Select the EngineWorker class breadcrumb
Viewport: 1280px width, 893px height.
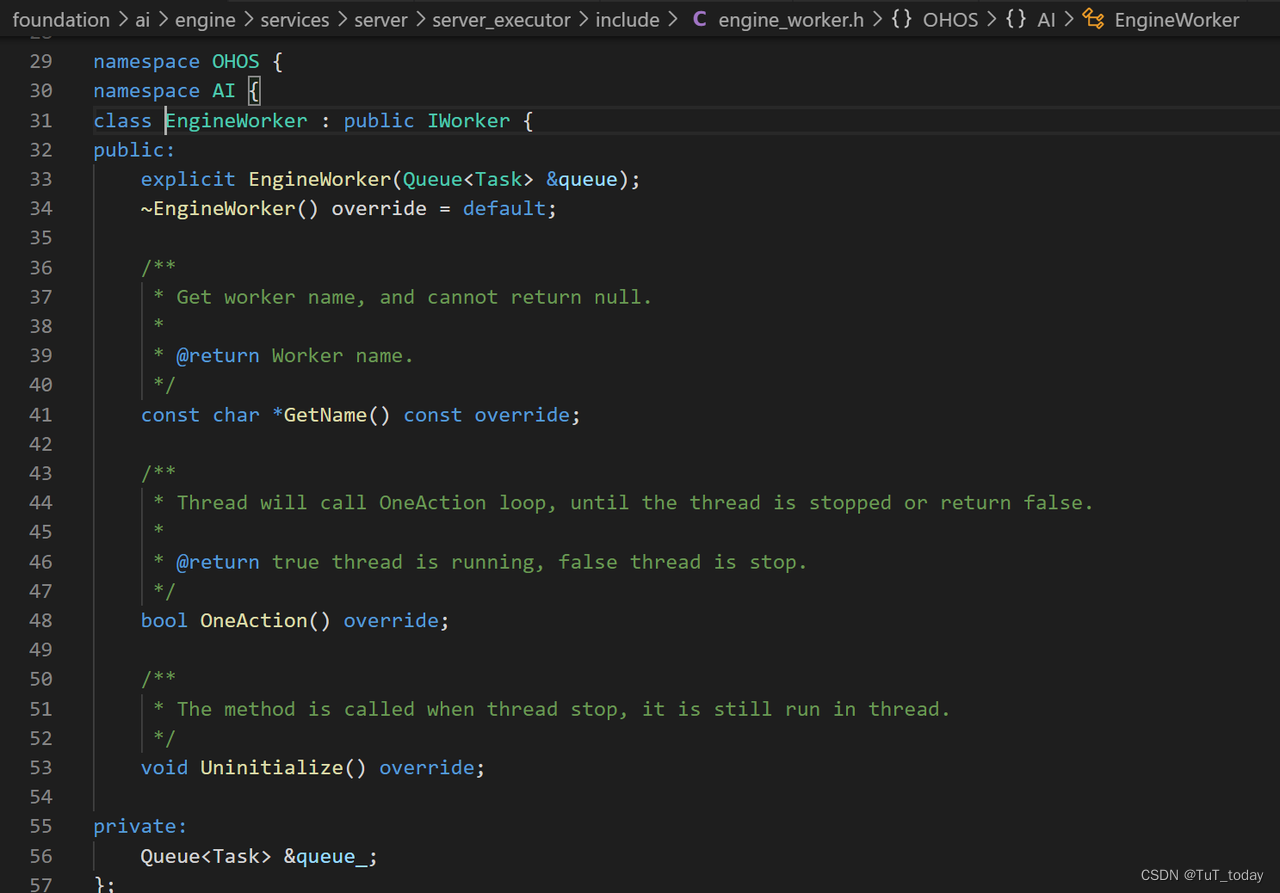[1177, 19]
